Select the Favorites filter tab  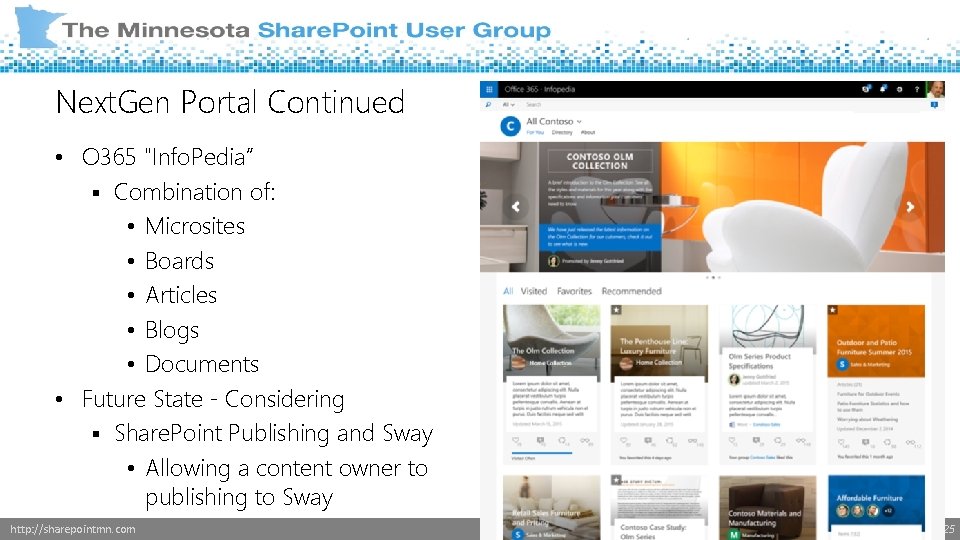tap(574, 291)
